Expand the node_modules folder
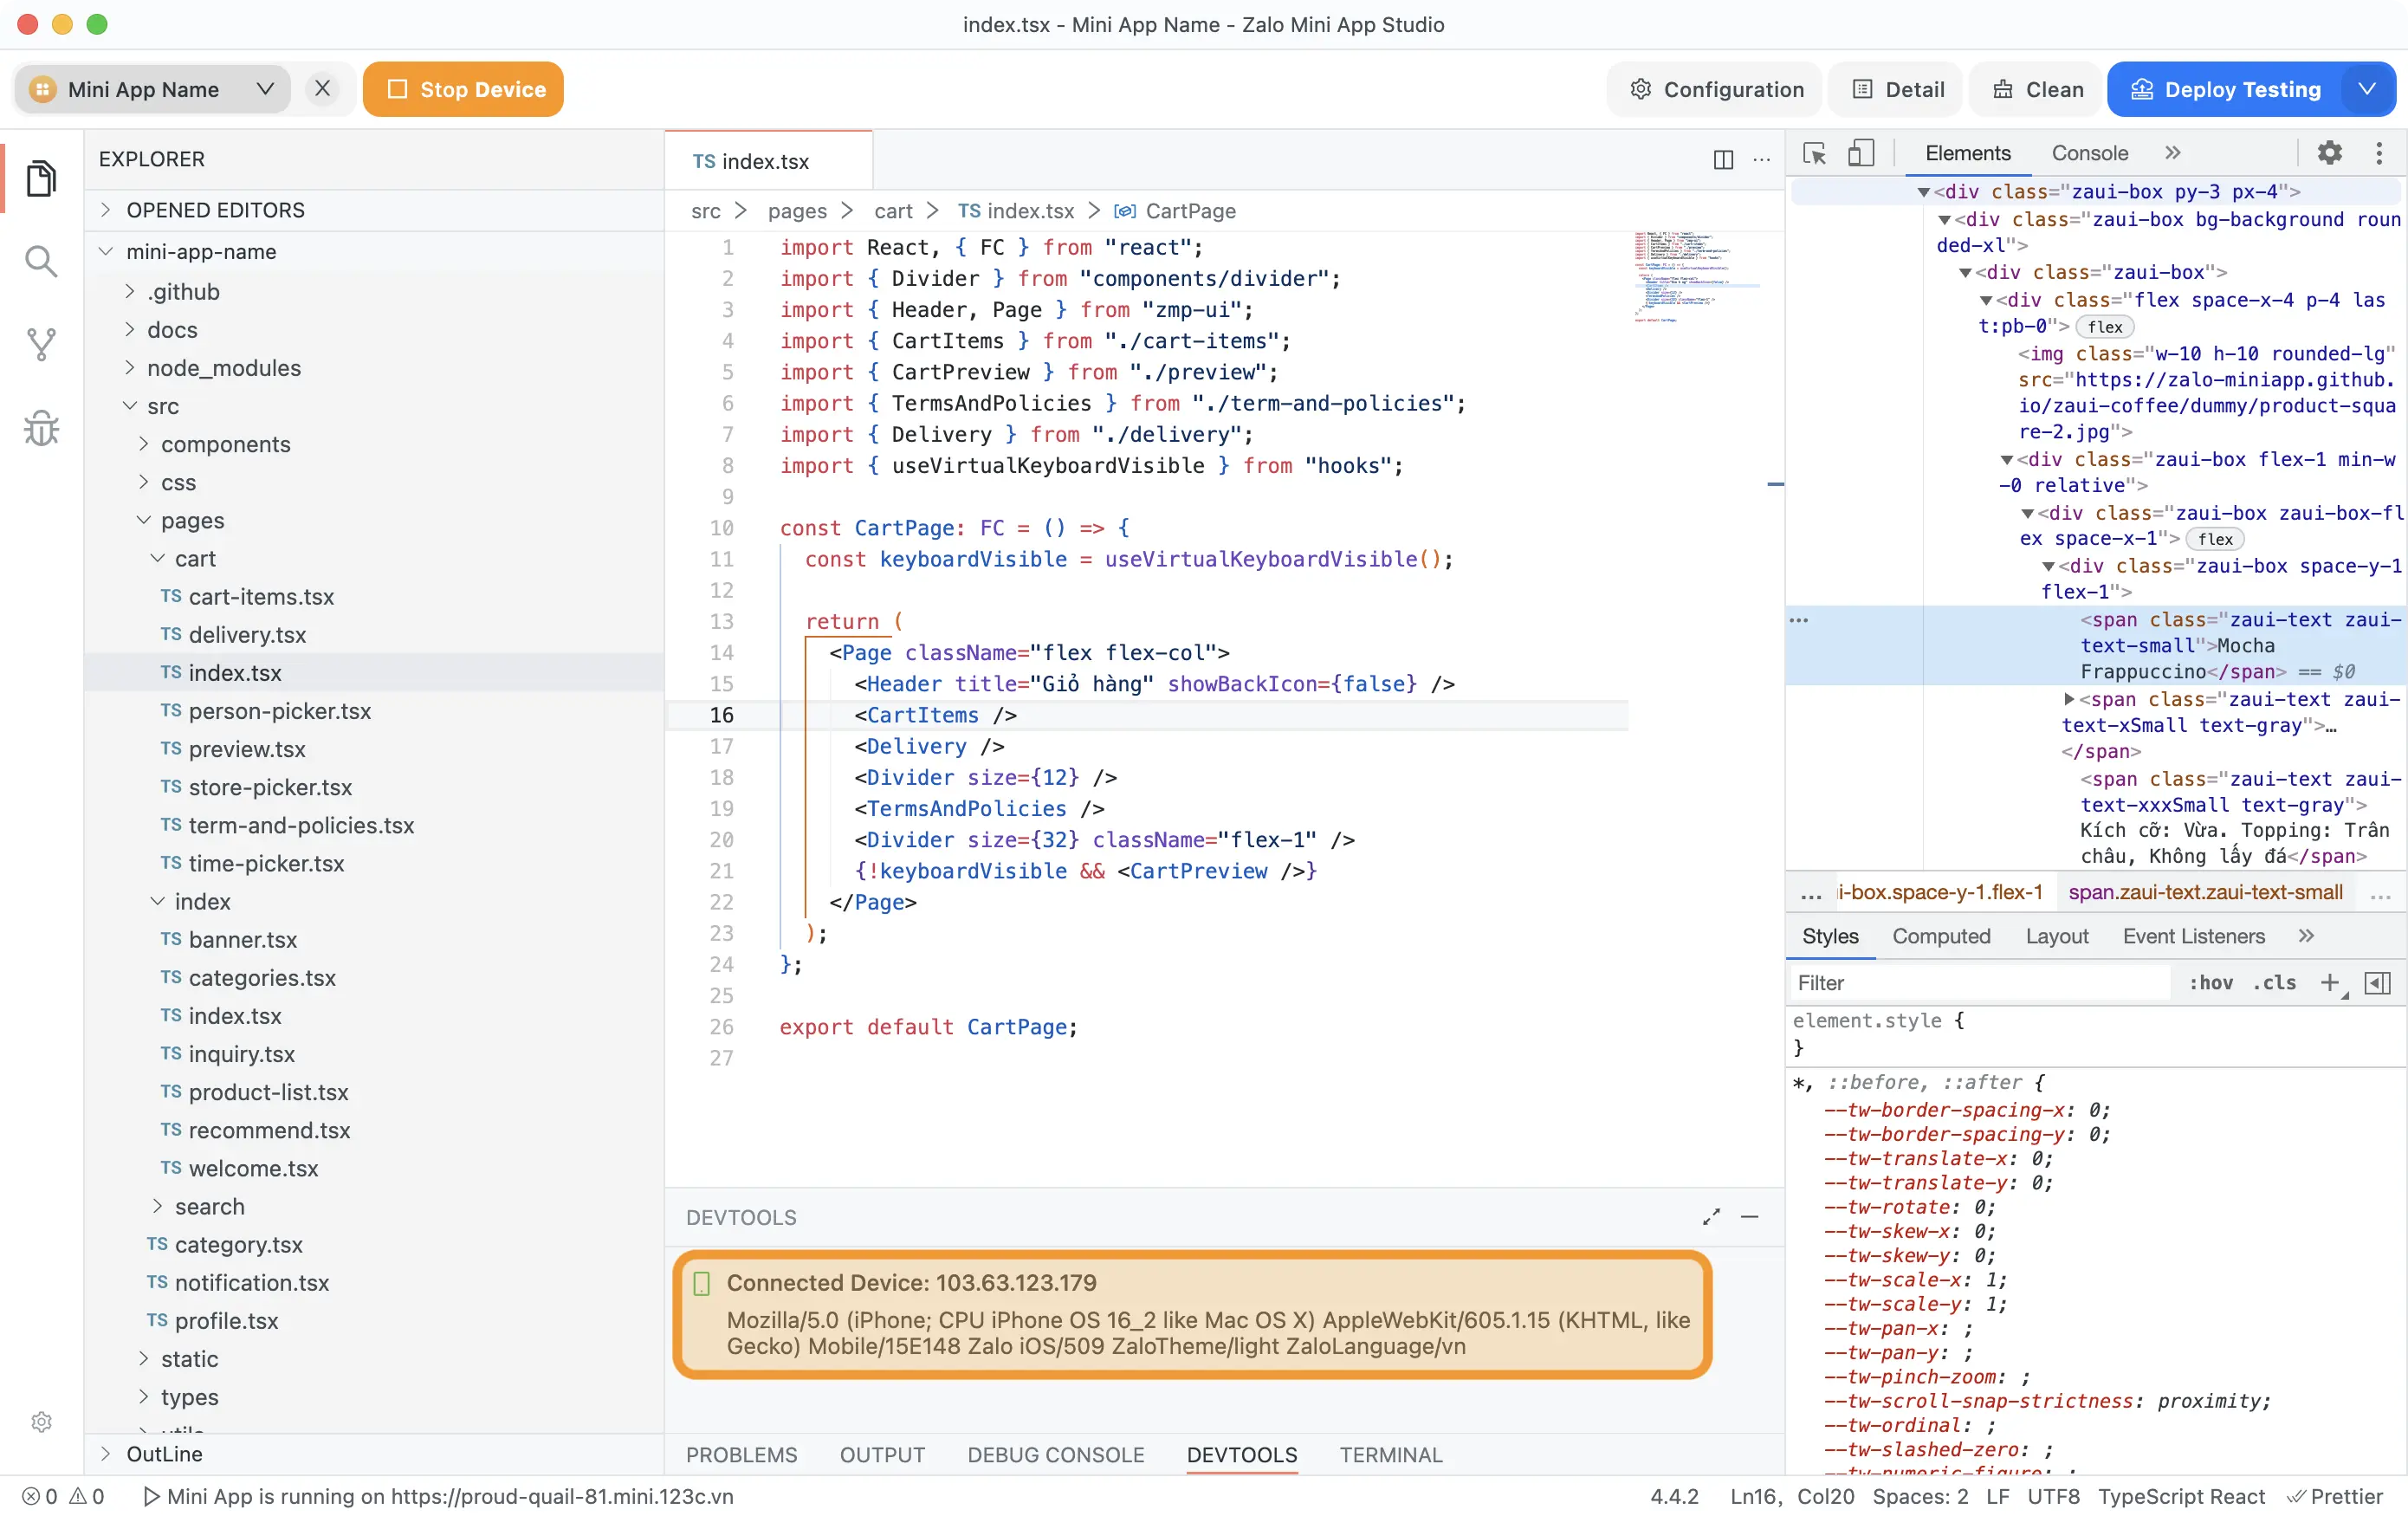 (223, 368)
